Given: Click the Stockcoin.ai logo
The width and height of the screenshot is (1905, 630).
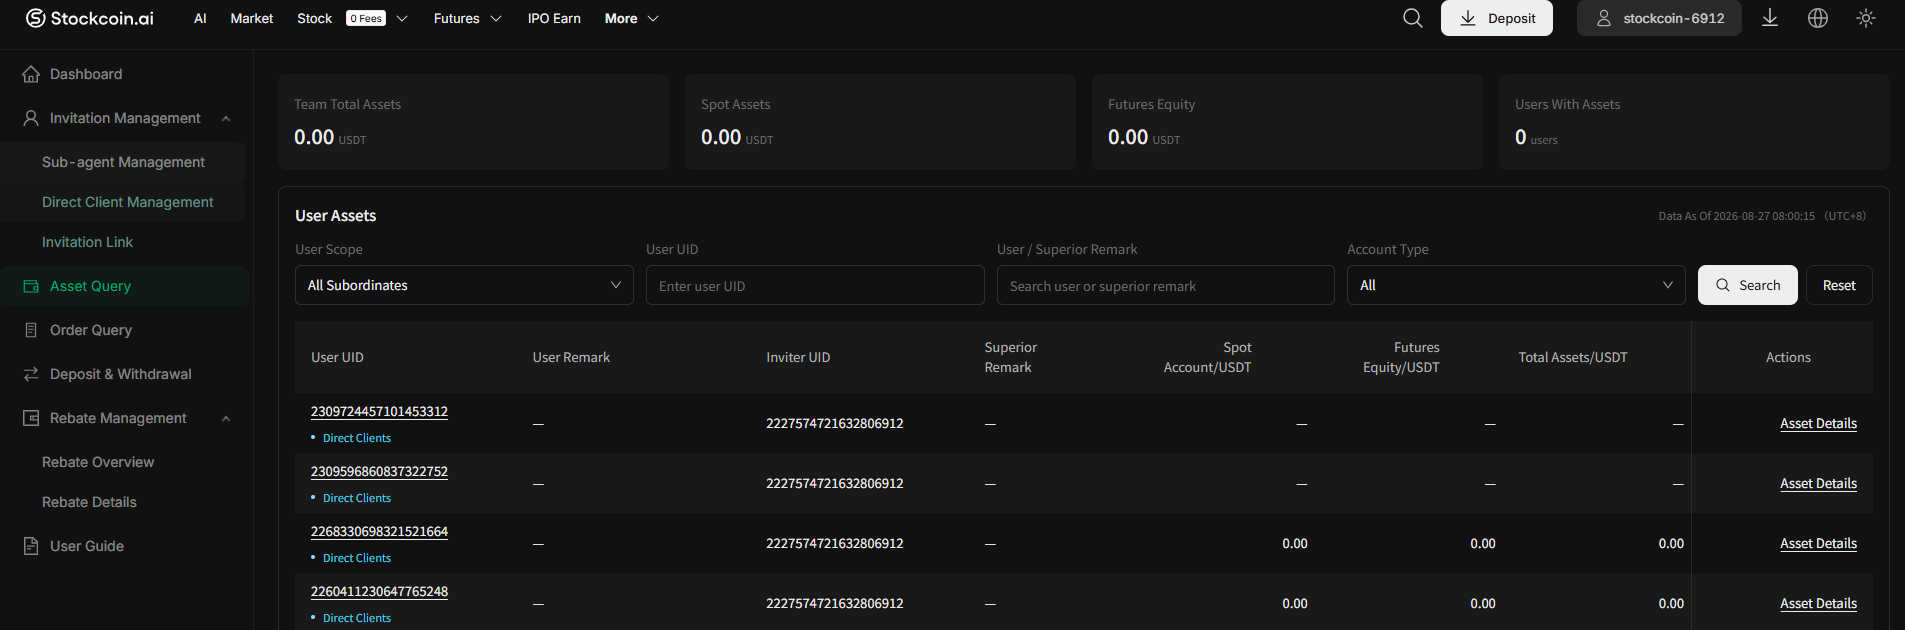Looking at the screenshot, I should click(x=89, y=18).
